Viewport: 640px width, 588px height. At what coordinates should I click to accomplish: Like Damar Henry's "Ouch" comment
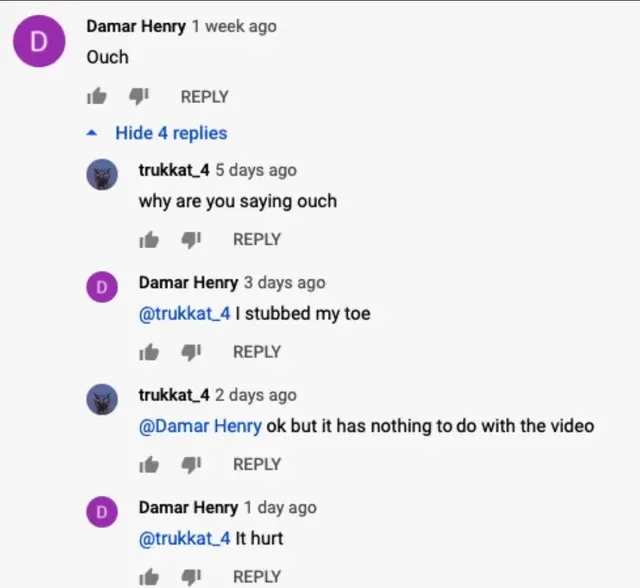click(x=97, y=97)
